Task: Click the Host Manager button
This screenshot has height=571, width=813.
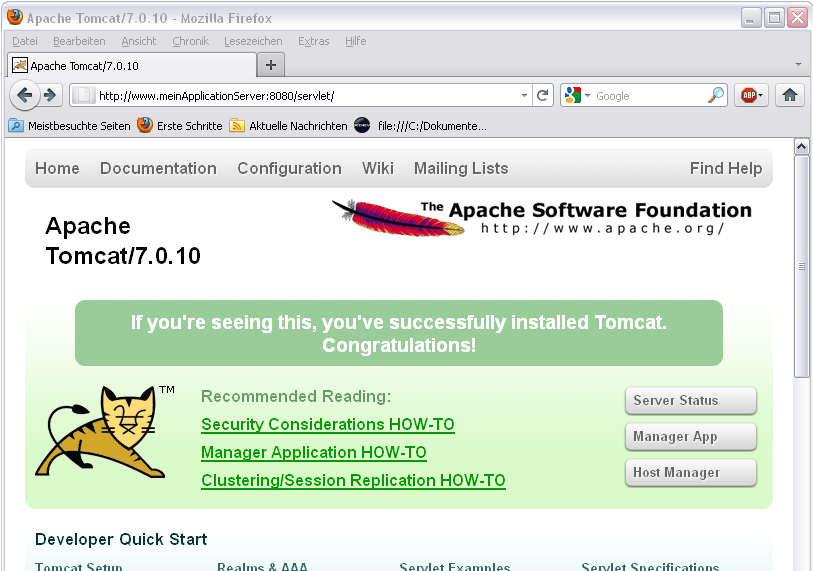Action: coord(691,472)
